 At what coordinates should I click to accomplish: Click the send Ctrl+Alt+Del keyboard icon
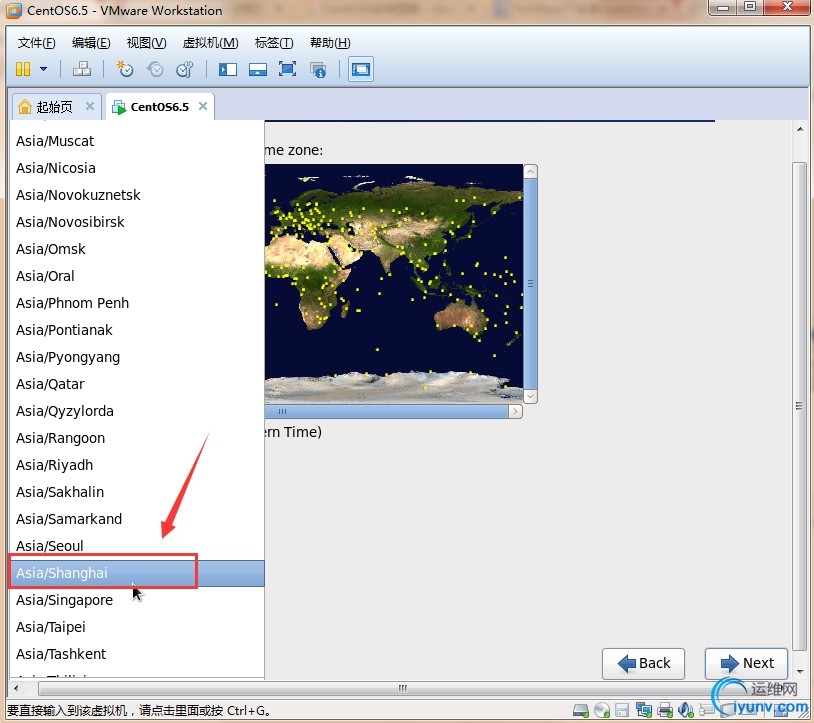pyautogui.click(x=82, y=69)
